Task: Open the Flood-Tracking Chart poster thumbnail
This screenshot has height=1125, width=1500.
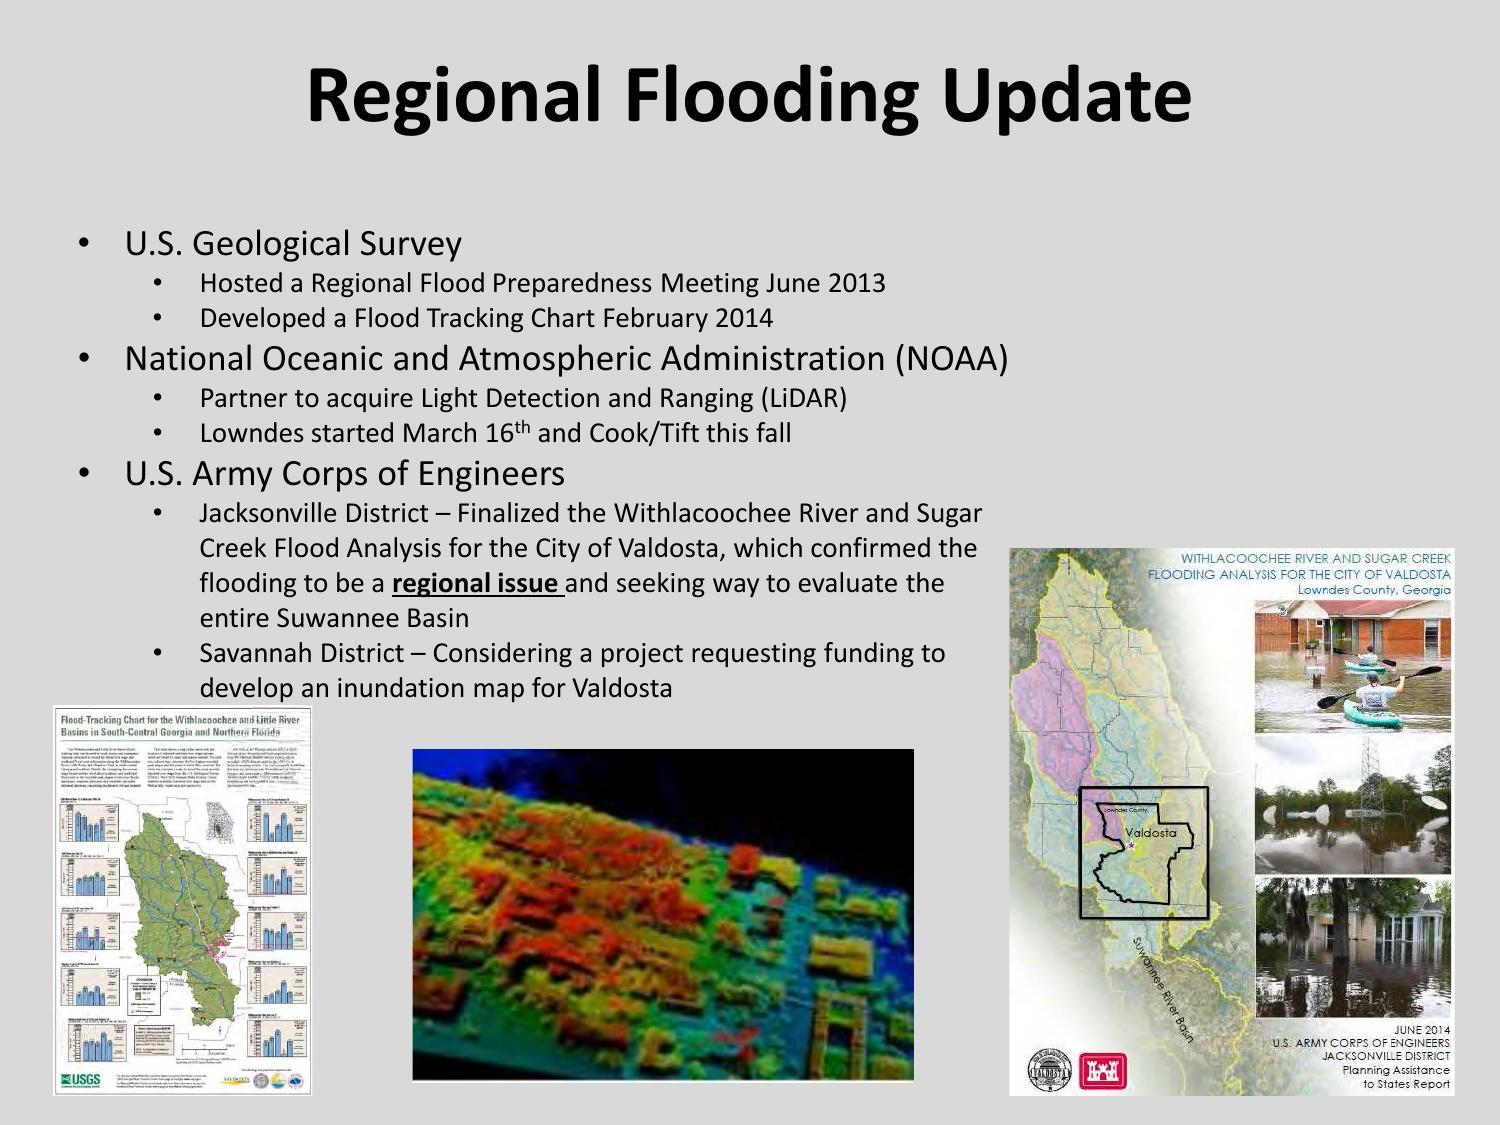Action: 183,900
